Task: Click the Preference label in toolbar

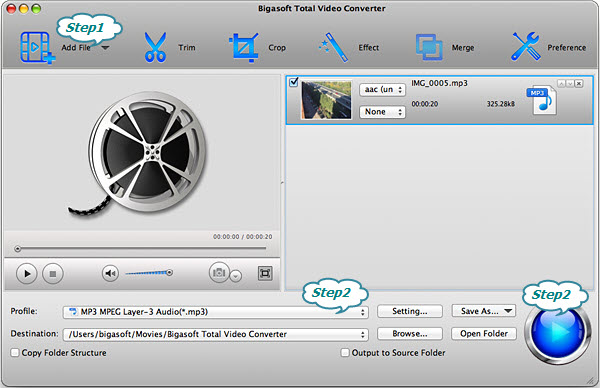Action: click(x=567, y=47)
